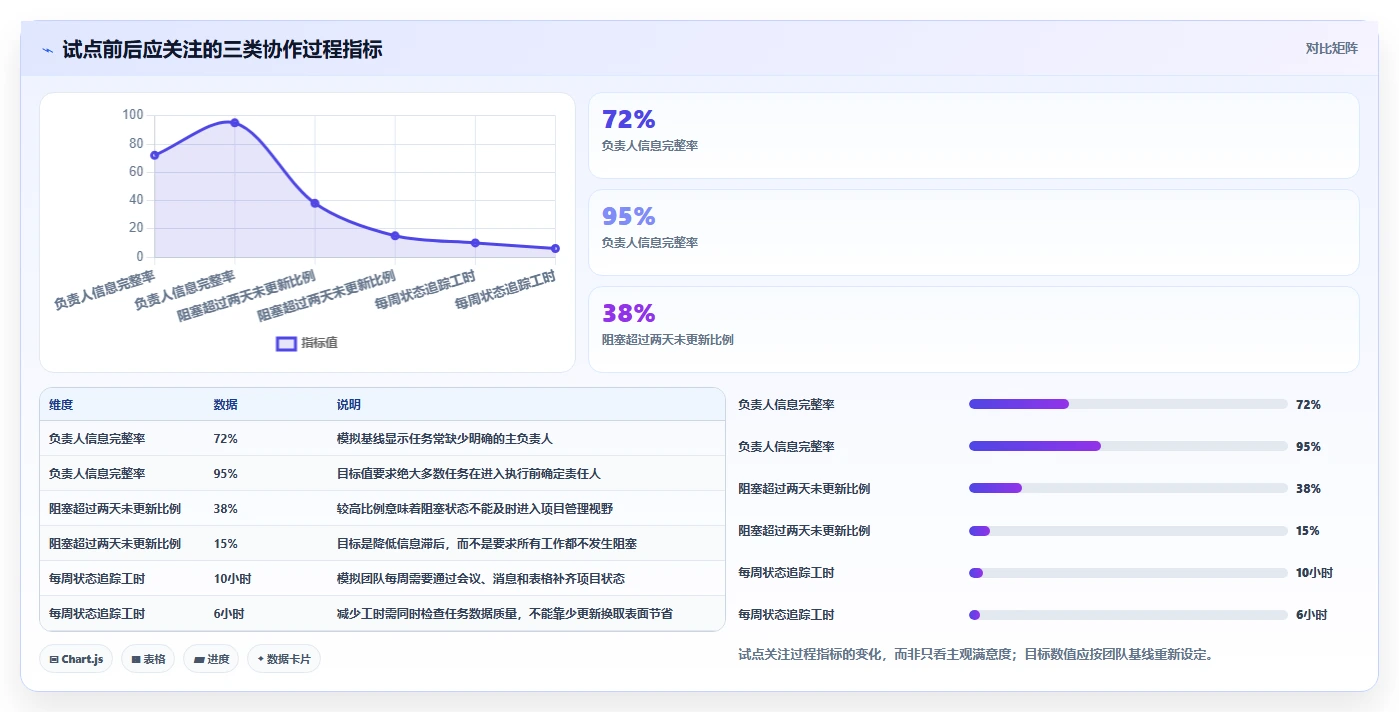Click the 10小时 progress bar
Image resolution: width=1399 pixels, height=712 pixels.
click(1128, 573)
